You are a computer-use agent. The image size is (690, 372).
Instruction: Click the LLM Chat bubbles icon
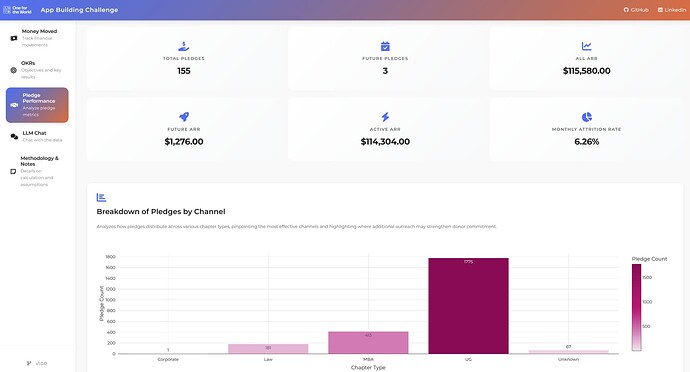pyautogui.click(x=14, y=136)
